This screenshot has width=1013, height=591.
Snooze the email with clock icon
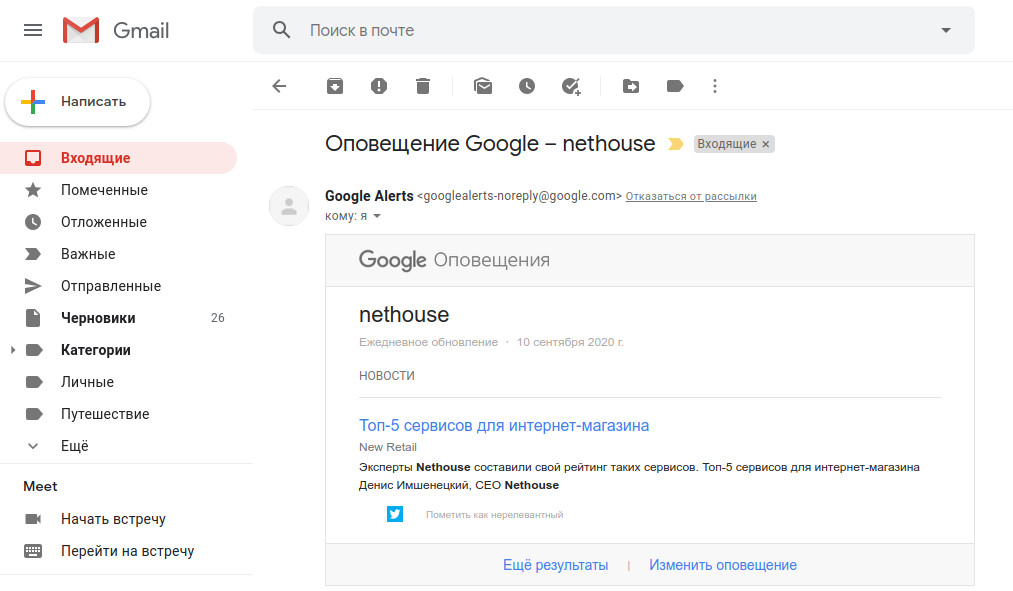coord(527,86)
